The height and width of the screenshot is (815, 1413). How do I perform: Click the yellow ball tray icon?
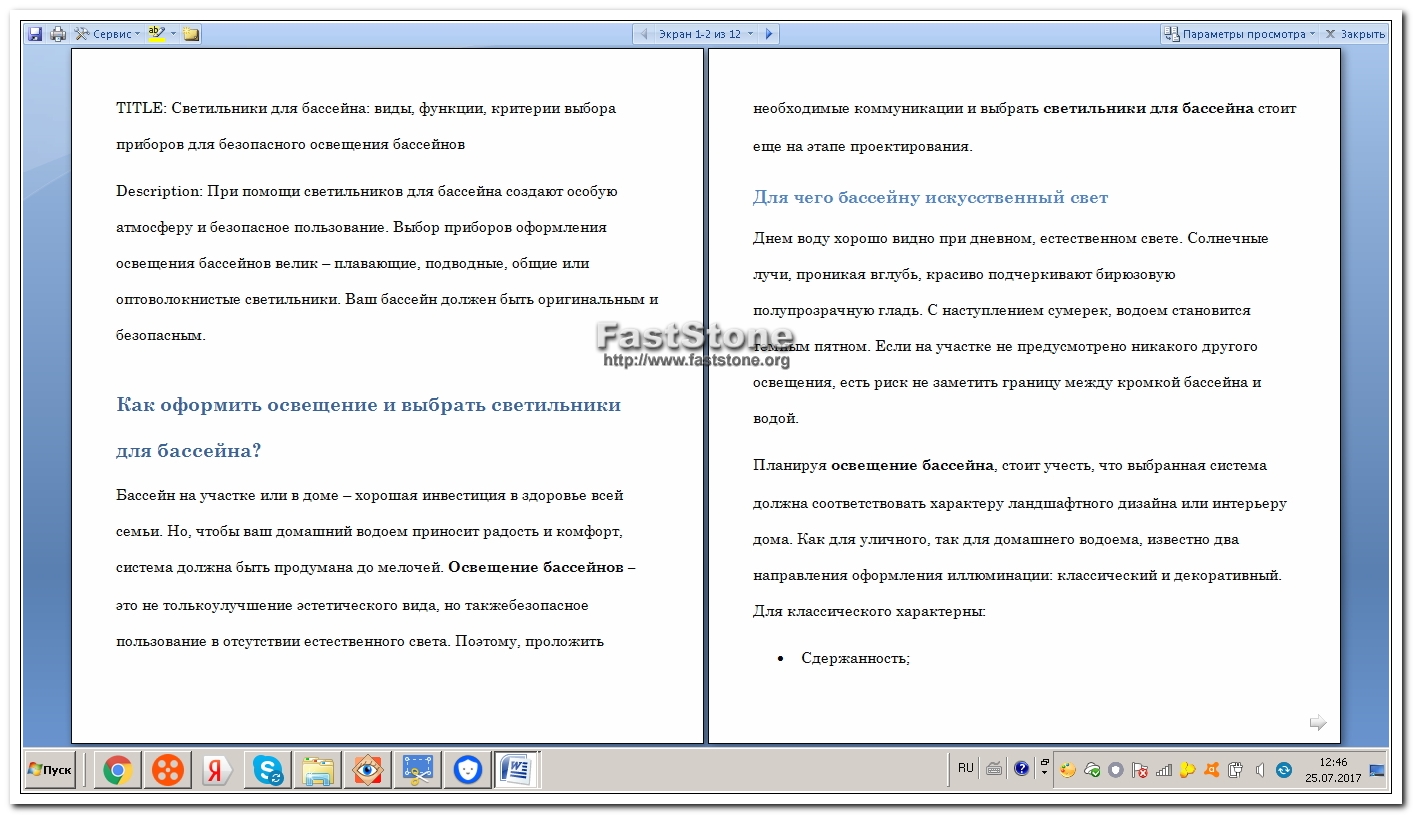coord(1067,770)
